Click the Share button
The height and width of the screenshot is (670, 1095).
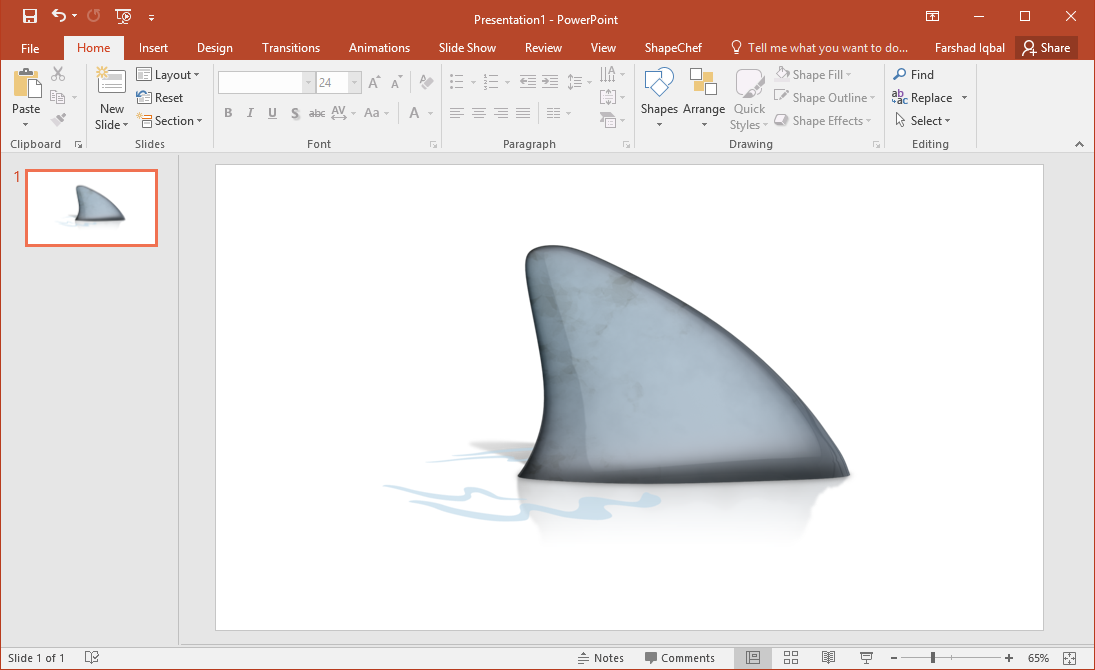(x=1046, y=48)
